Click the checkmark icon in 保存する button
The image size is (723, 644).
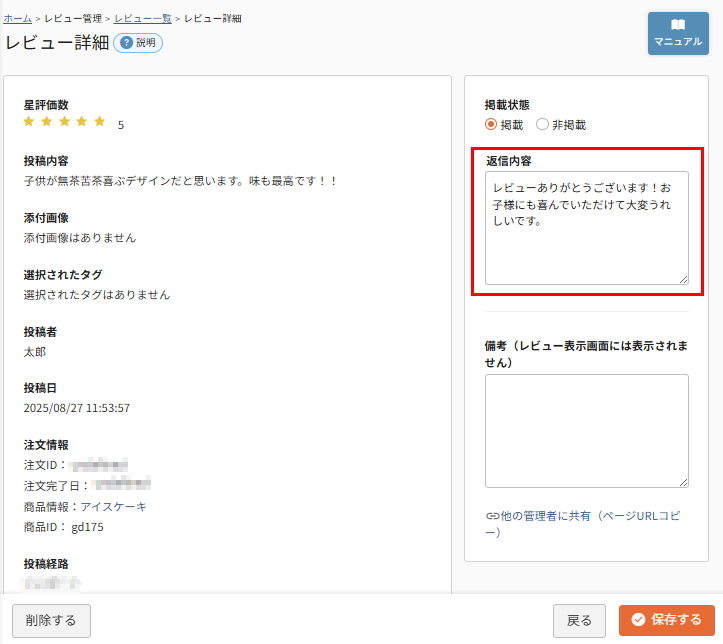638,620
